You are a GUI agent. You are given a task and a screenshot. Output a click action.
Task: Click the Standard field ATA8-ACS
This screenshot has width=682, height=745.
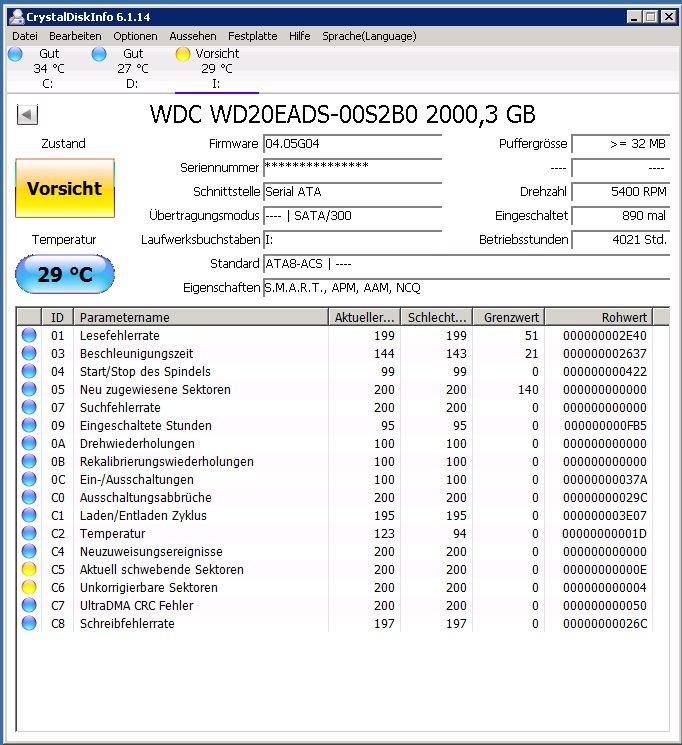point(466,264)
